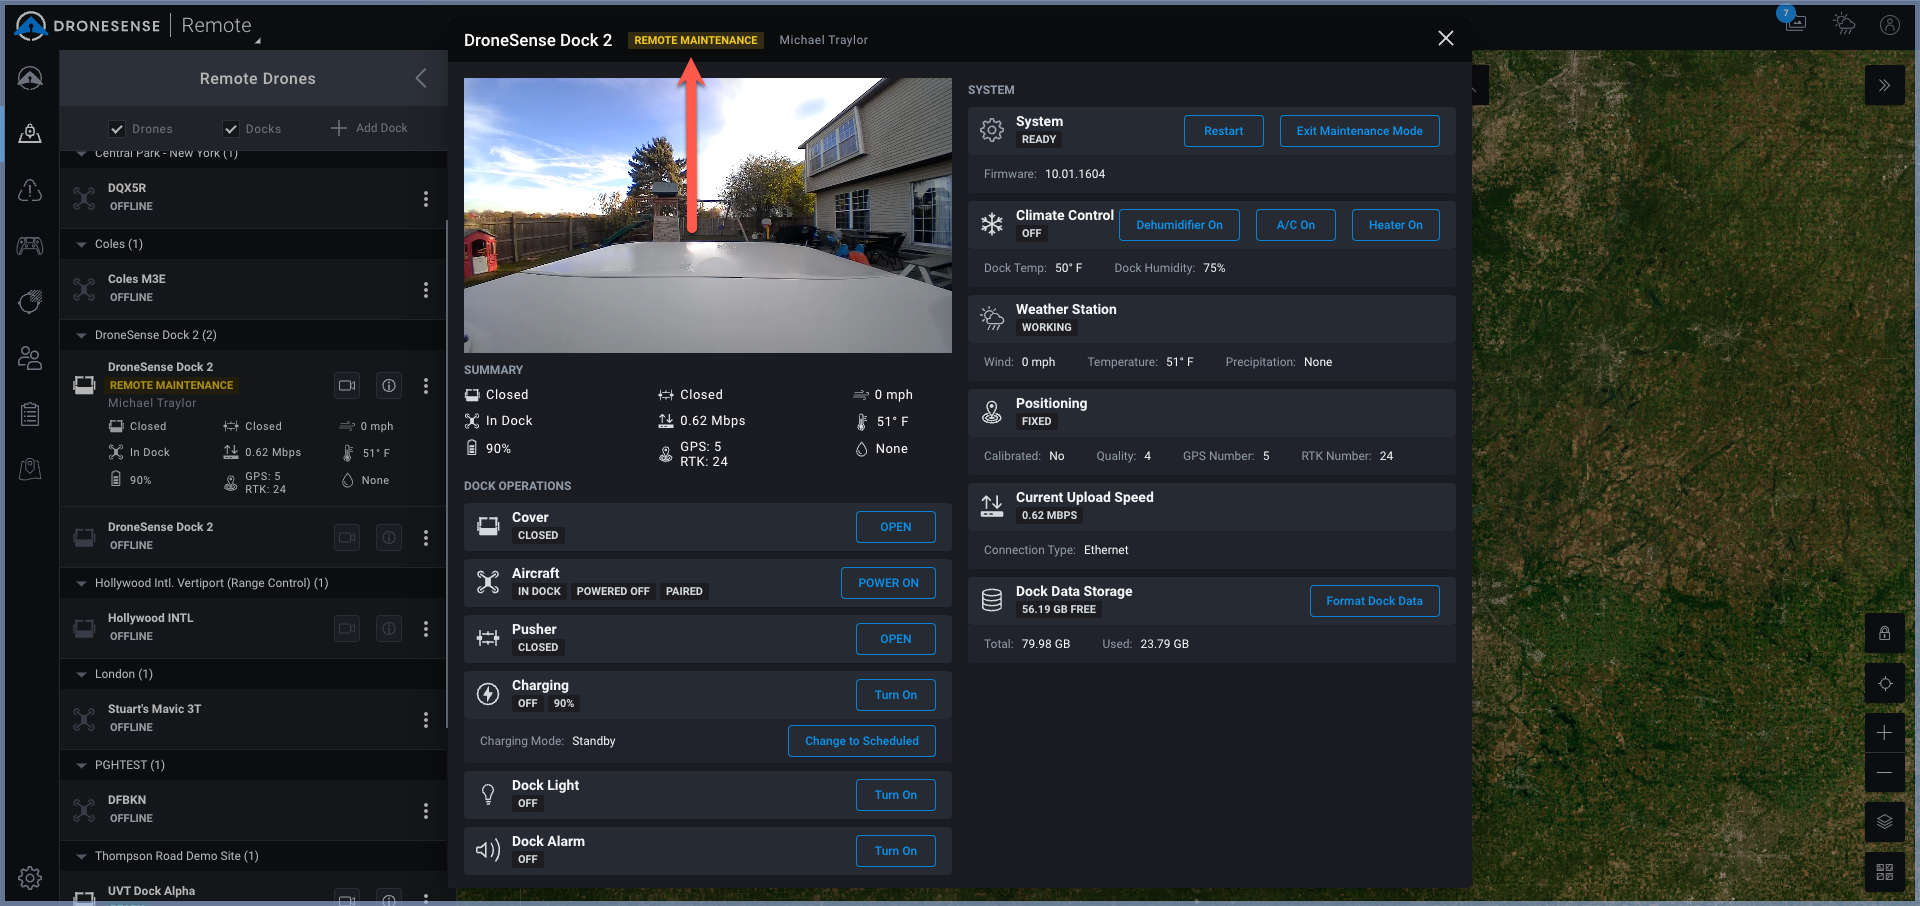1920x906 pixels.
Task: Open the satellite dish sidebar icon
Action: pos(30,302)
